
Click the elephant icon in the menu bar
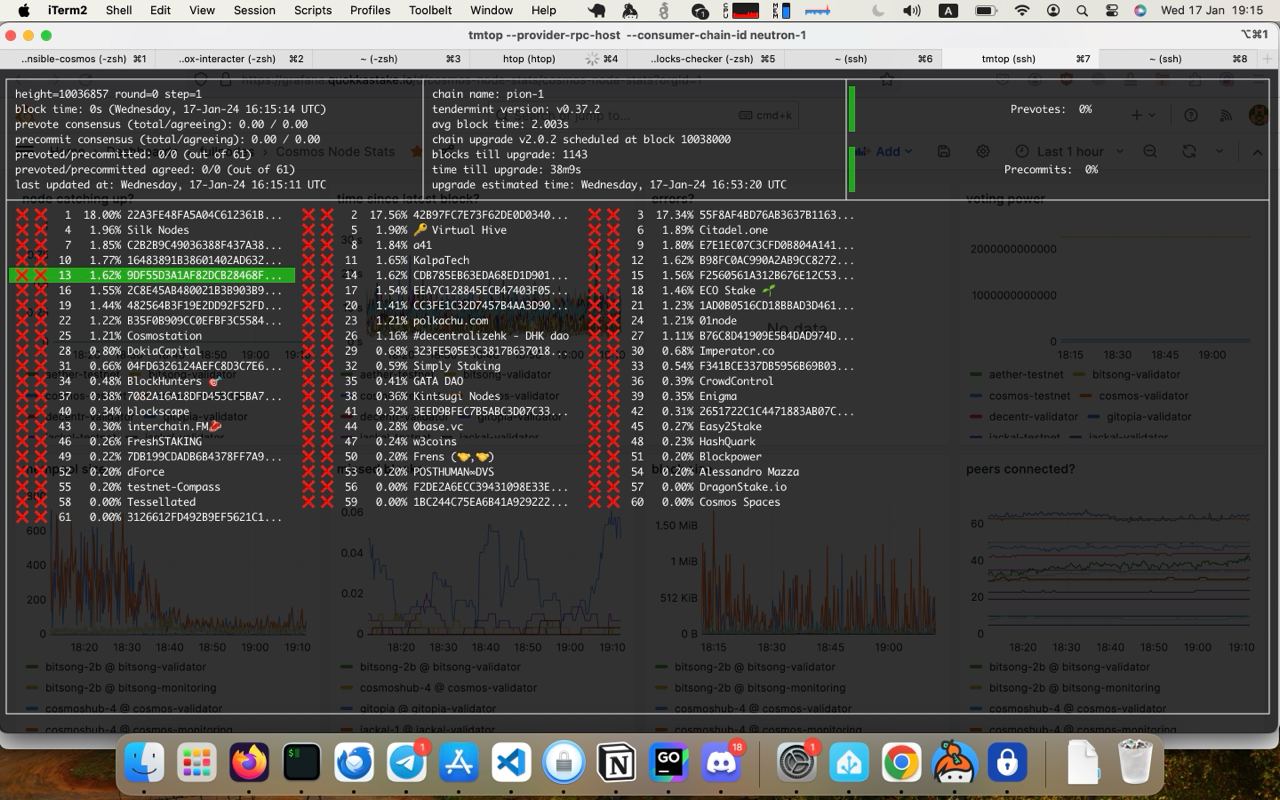pos(597,10)
